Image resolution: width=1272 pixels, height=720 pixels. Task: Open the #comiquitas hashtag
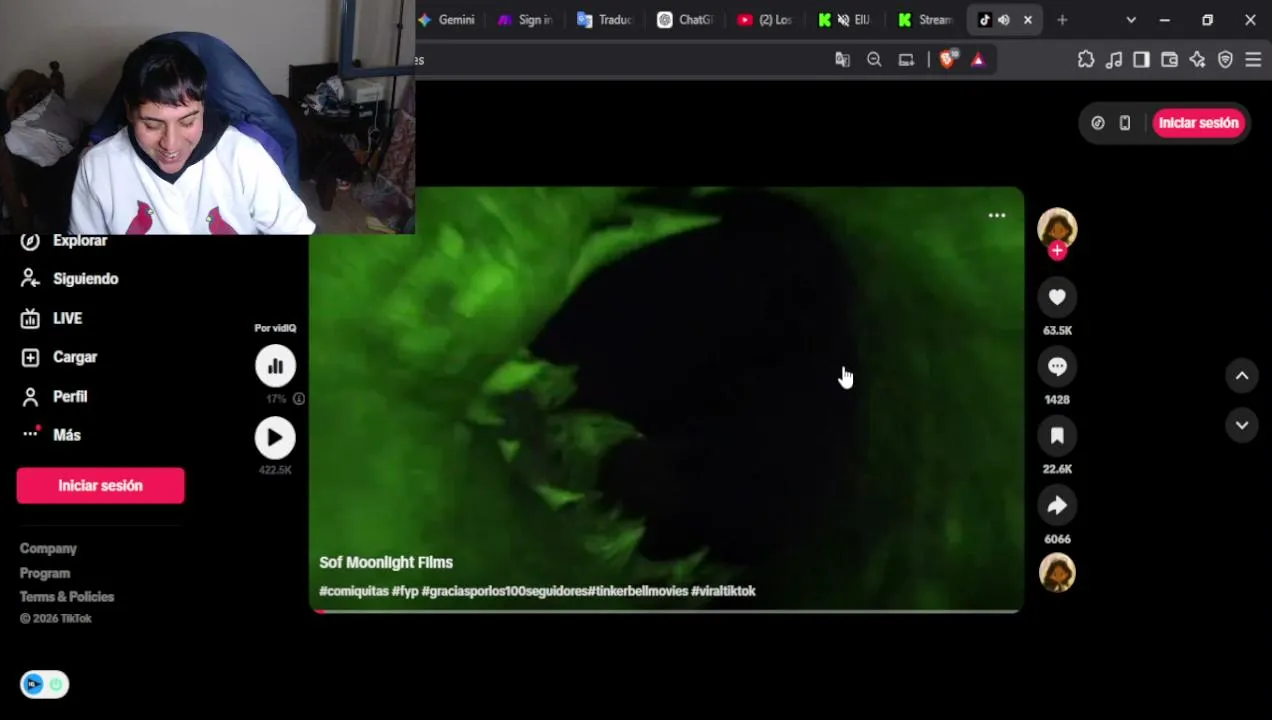point(353,592)
